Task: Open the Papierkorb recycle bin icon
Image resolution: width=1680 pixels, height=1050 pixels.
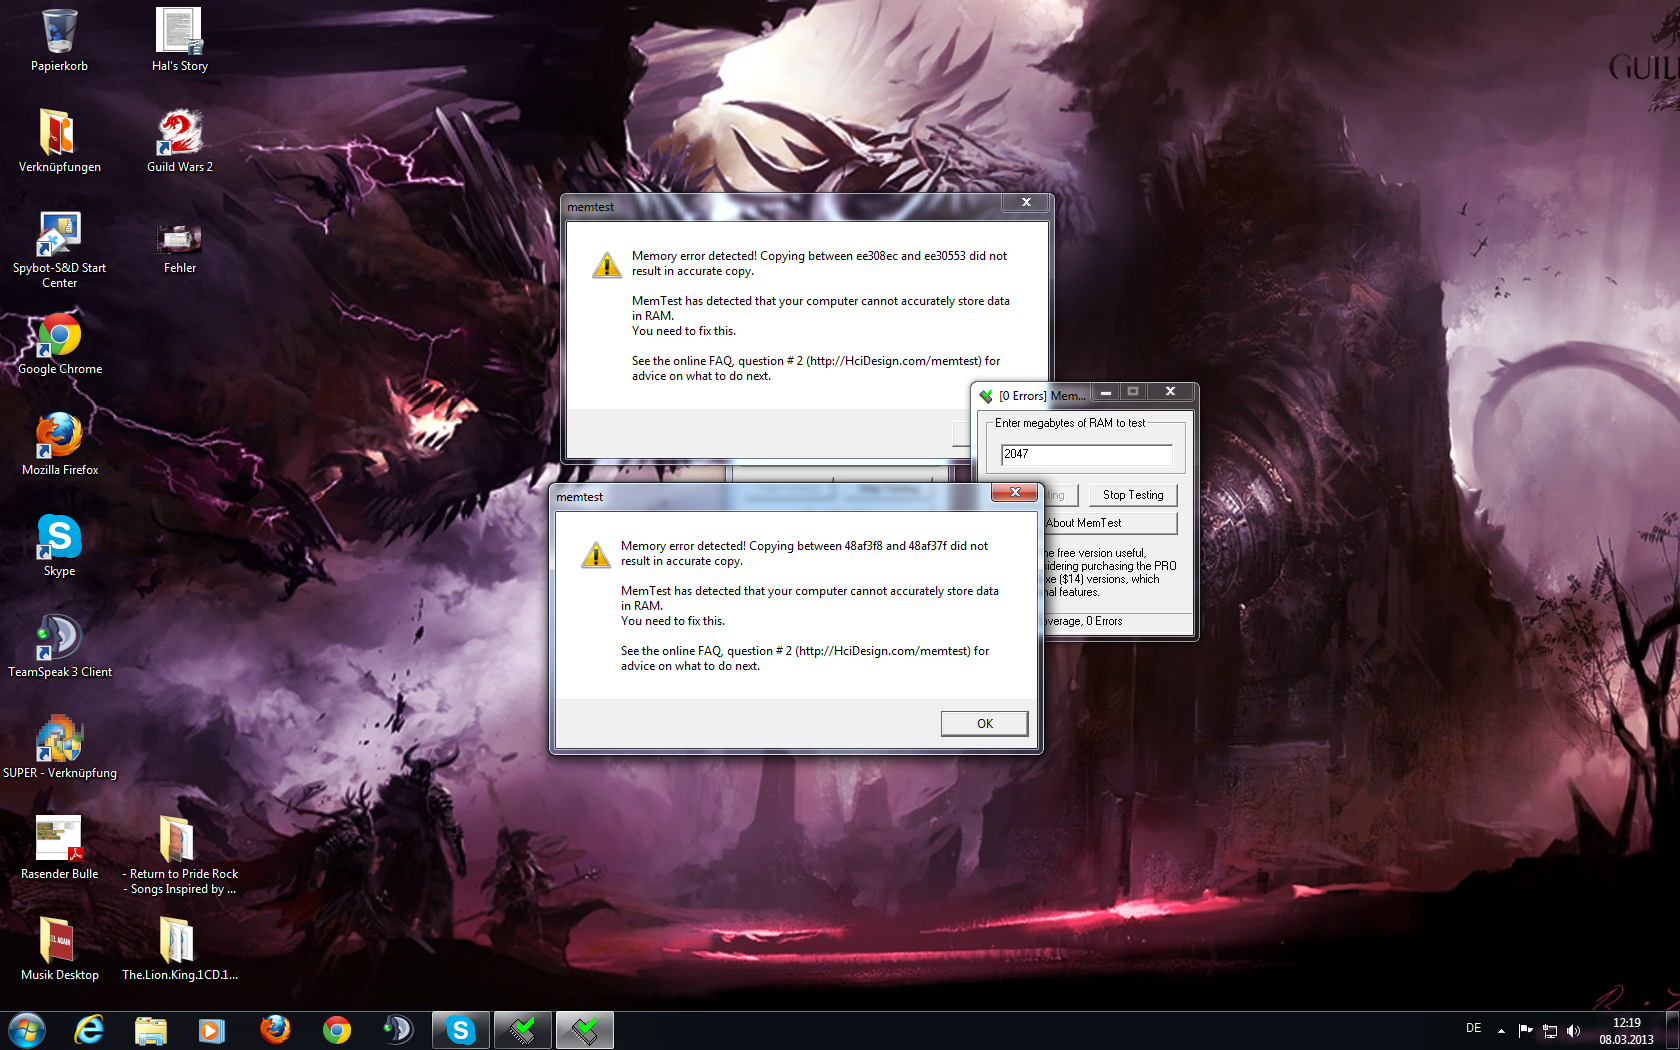Action: coord(59,40)
